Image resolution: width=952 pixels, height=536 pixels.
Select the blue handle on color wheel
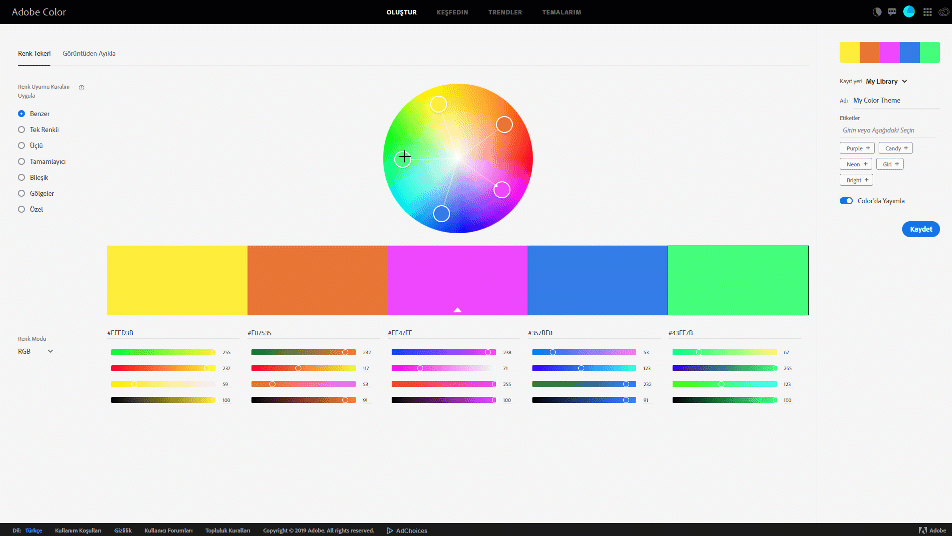(441, 214)
